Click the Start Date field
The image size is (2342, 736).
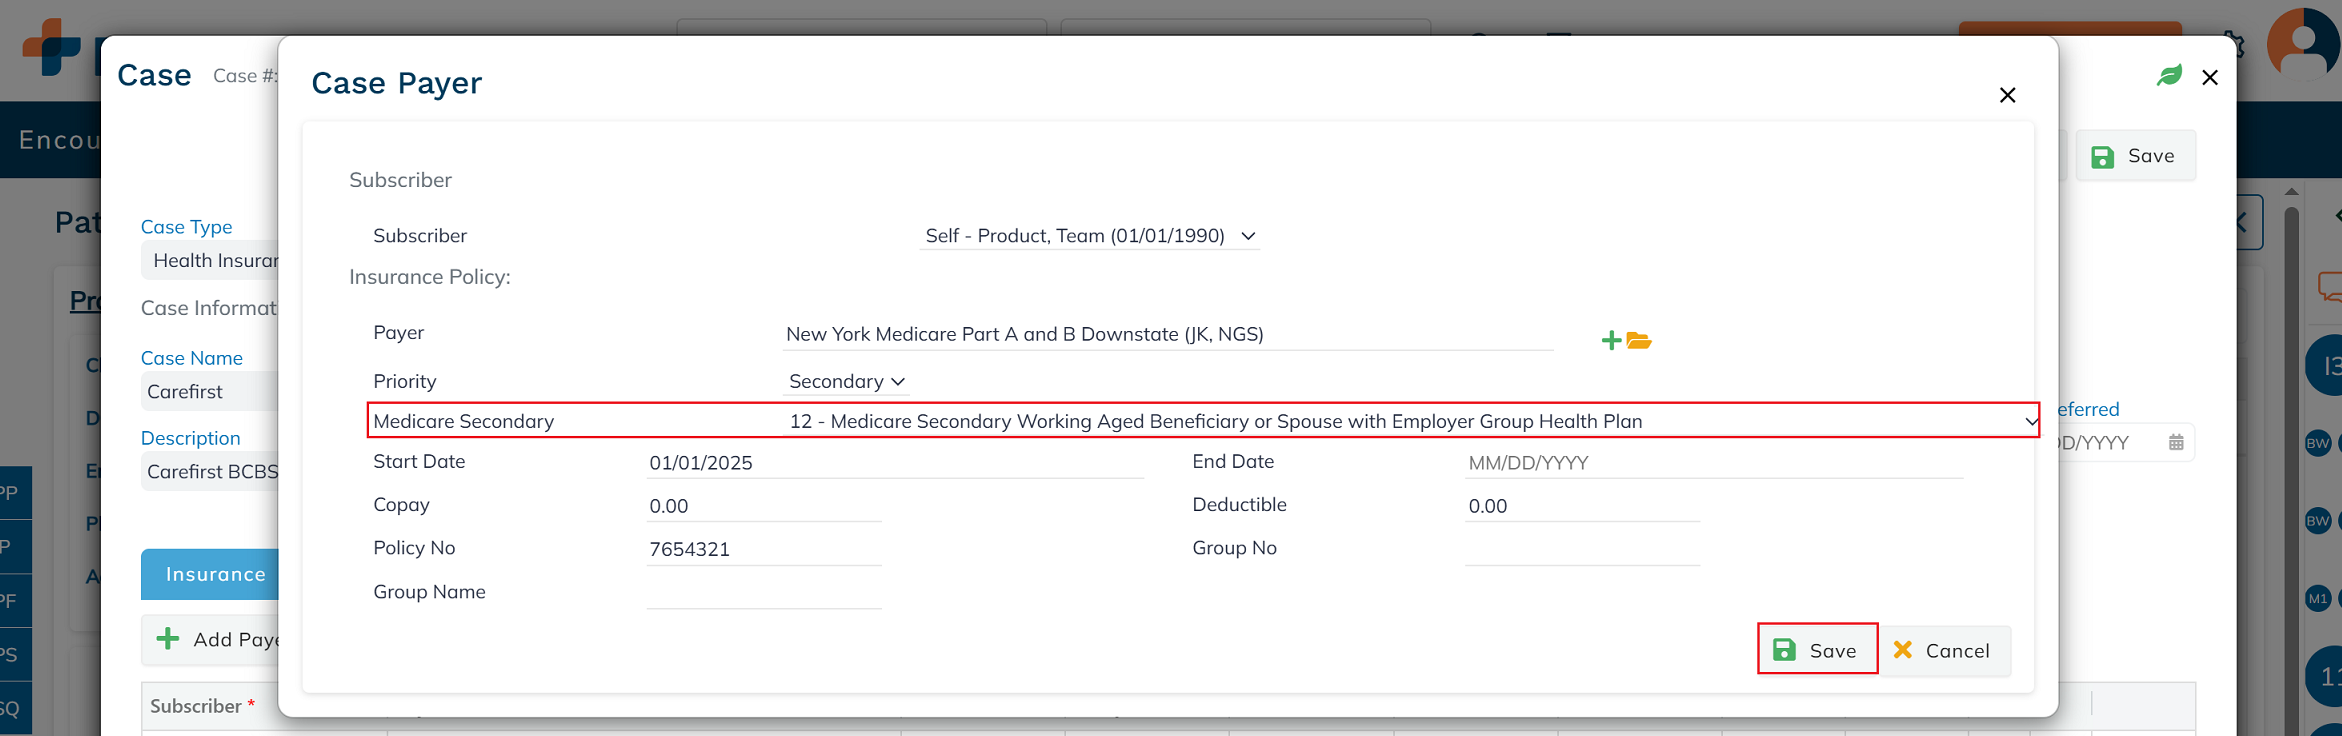(893, 463)
